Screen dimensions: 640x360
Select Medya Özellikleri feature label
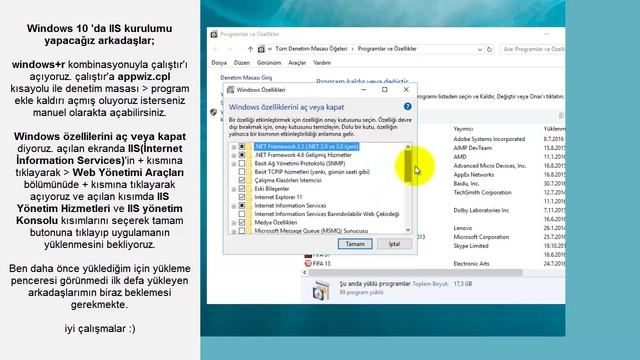pos(276,222)
